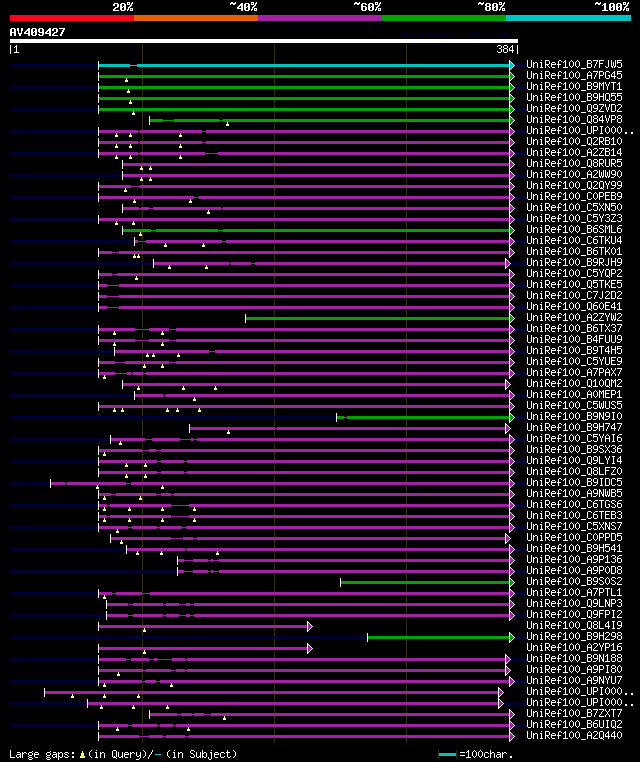Select the UniRef100_C5XN50 label

click(574, 207)
